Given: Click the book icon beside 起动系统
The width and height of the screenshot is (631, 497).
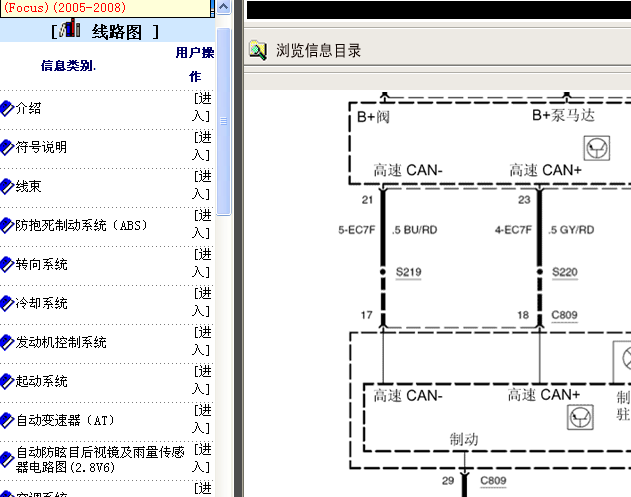Looking at the screenshot, I should point(6,382).
